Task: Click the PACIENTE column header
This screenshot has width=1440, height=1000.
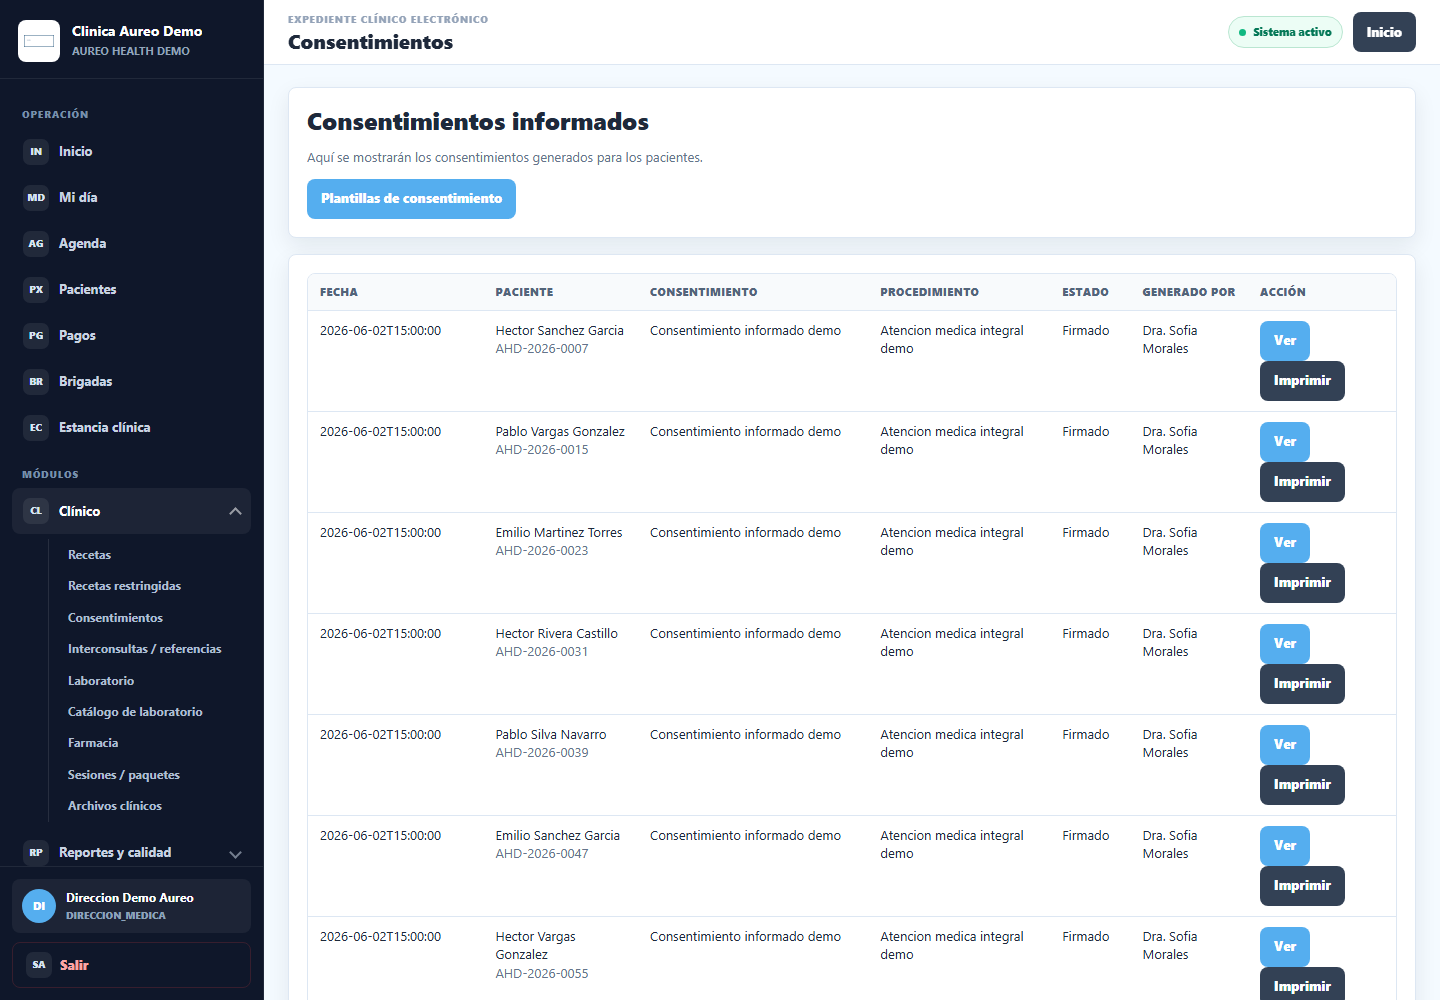Action: click(x=524, y=292)
